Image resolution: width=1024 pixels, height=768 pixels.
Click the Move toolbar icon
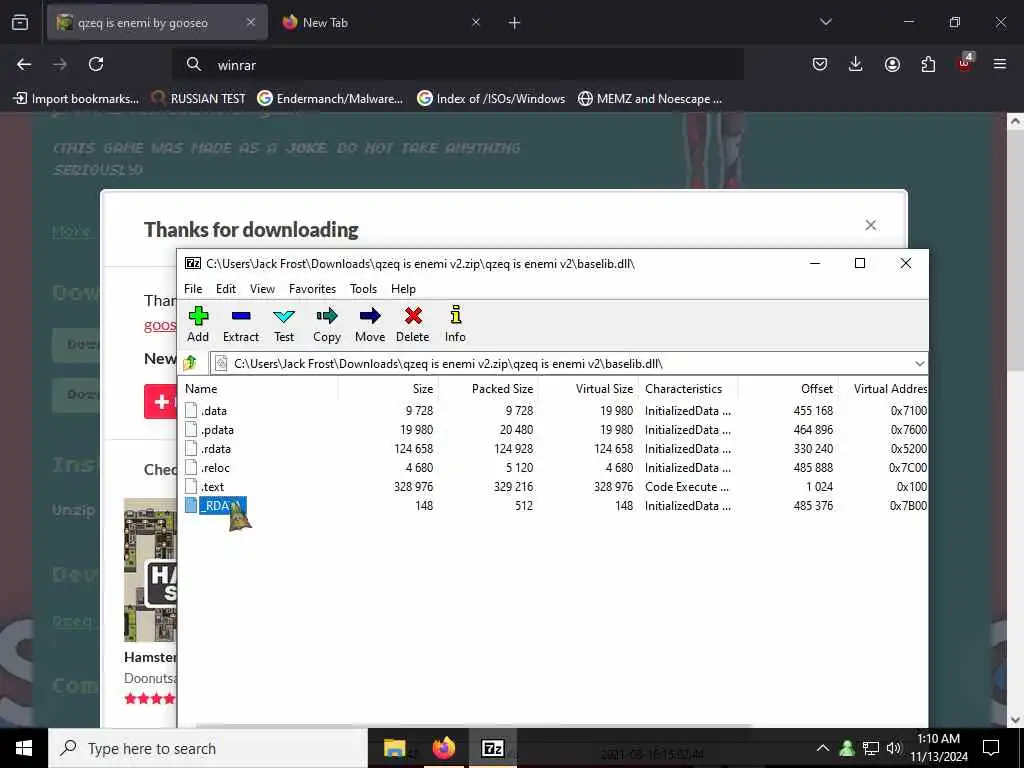370,317
